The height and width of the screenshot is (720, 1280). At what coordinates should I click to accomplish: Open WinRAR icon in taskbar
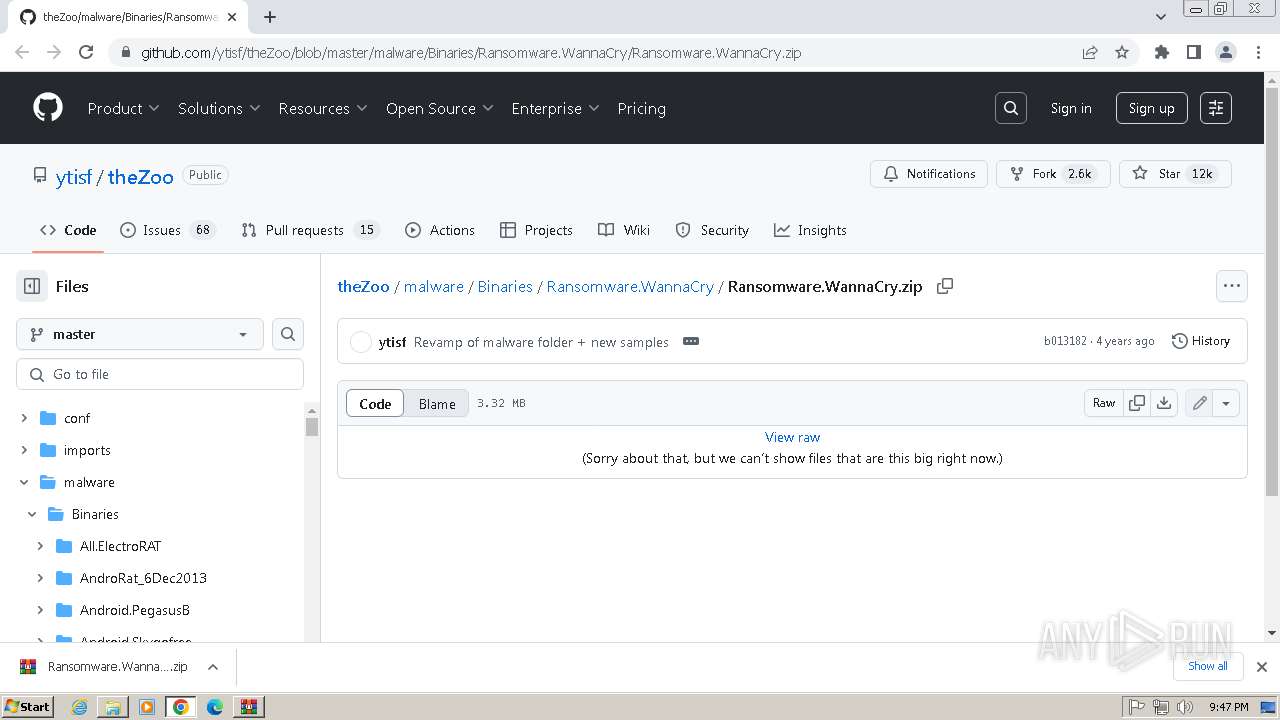pyautogui.click(x=249, y=707)
